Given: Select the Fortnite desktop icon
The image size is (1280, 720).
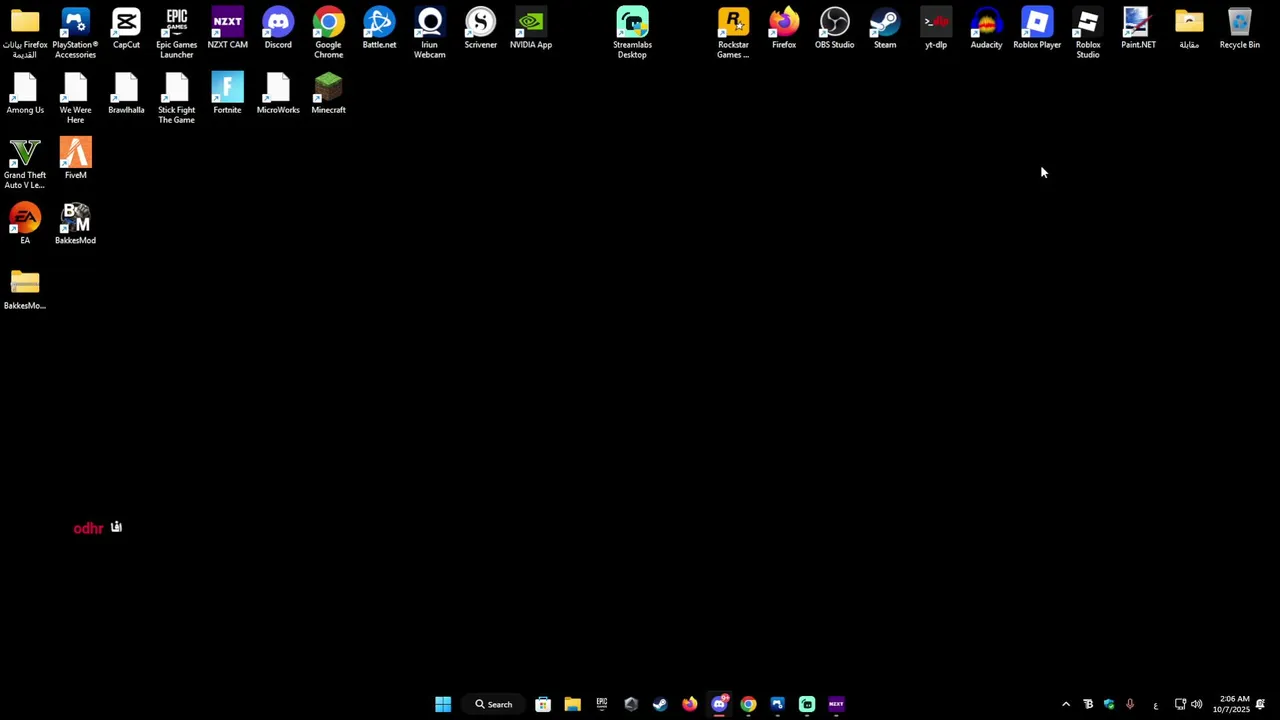Looking at the screenshot, I should (227, 94).
